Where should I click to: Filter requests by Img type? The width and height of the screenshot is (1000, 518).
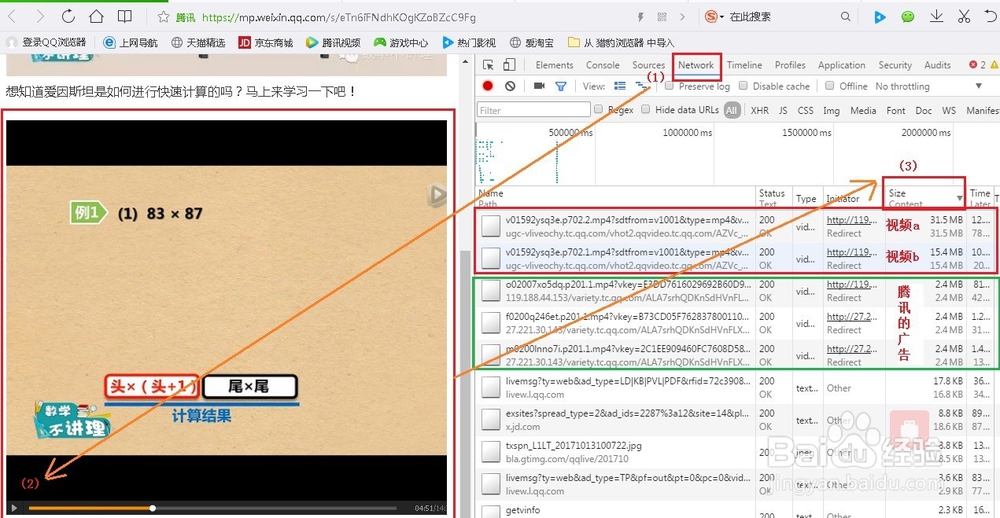point(831,110)
